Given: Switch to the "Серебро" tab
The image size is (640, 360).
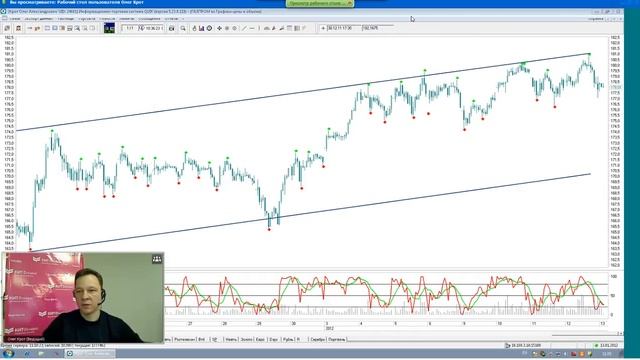Looking at the screenshot, I should (x=317, y=339).
